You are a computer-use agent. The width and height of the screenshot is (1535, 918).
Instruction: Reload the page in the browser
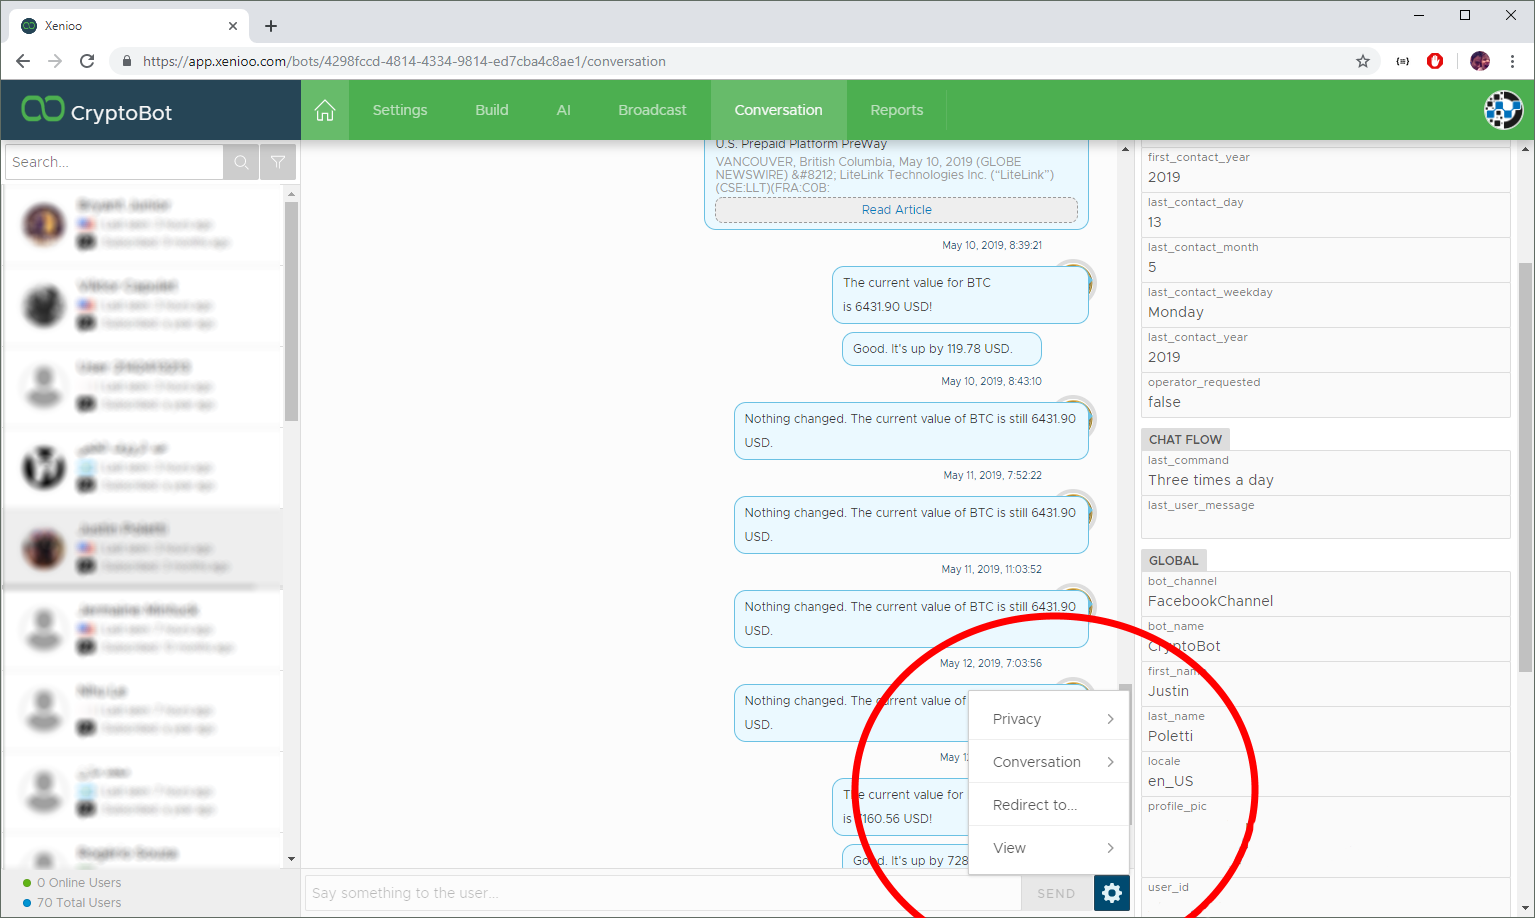pyautogui.click(x=87, y=61)
